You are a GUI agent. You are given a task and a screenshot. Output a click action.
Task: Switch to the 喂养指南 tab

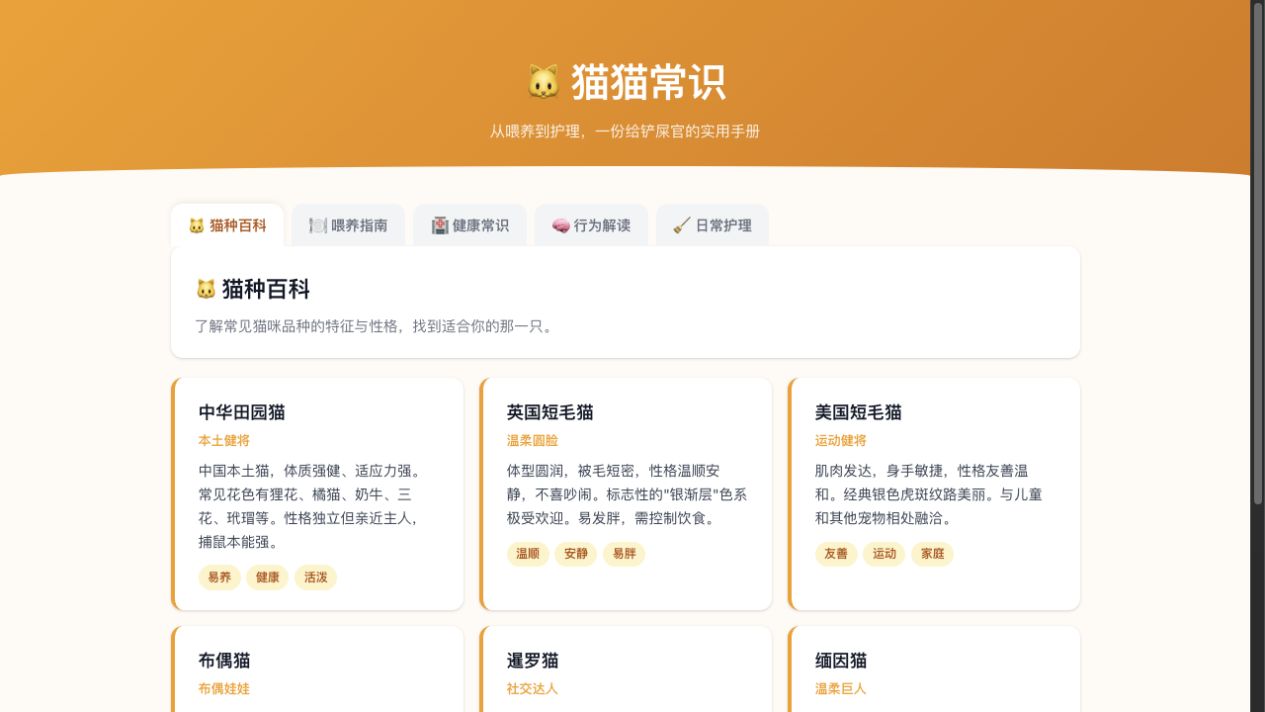pos(348,225)
